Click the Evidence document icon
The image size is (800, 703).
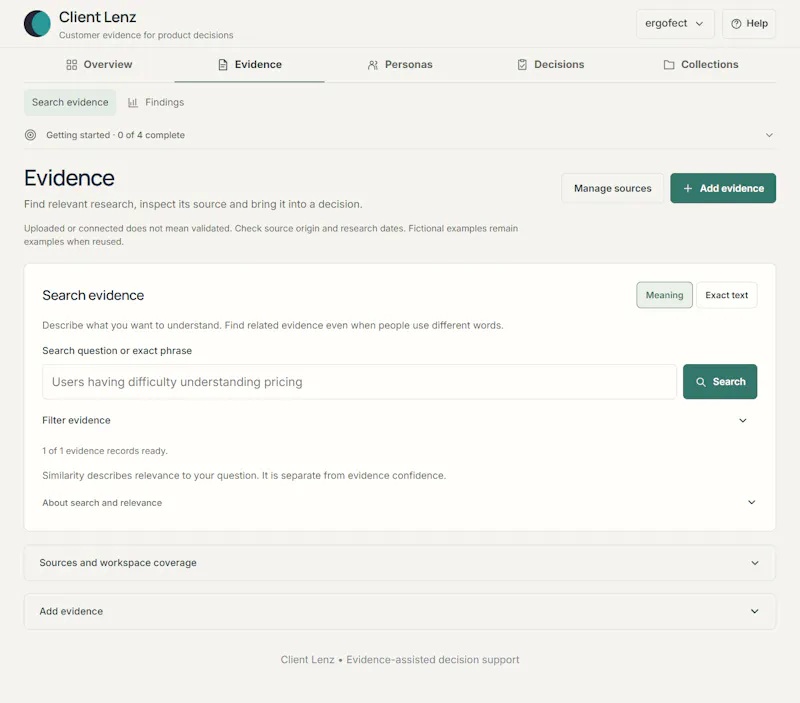[x=222, y=65]
